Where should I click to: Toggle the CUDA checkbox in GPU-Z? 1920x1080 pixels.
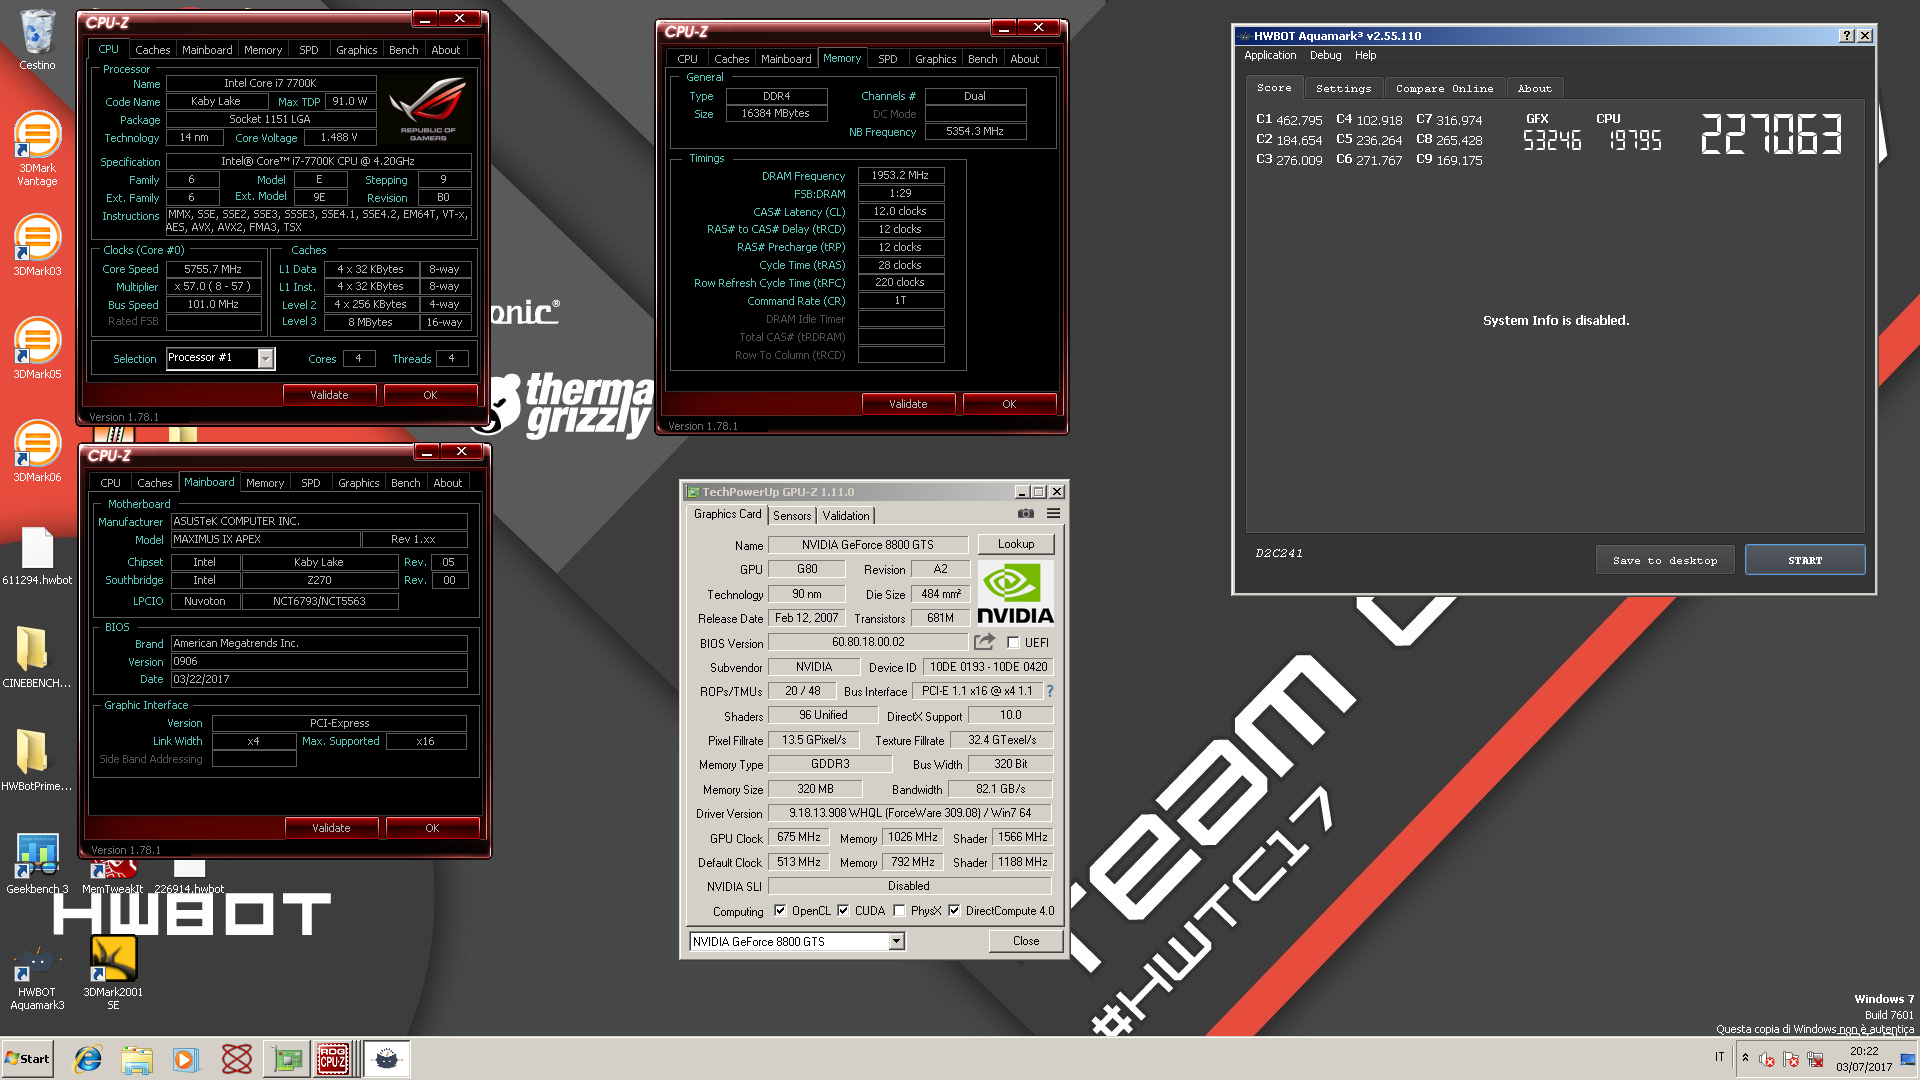tap(843, 911)
